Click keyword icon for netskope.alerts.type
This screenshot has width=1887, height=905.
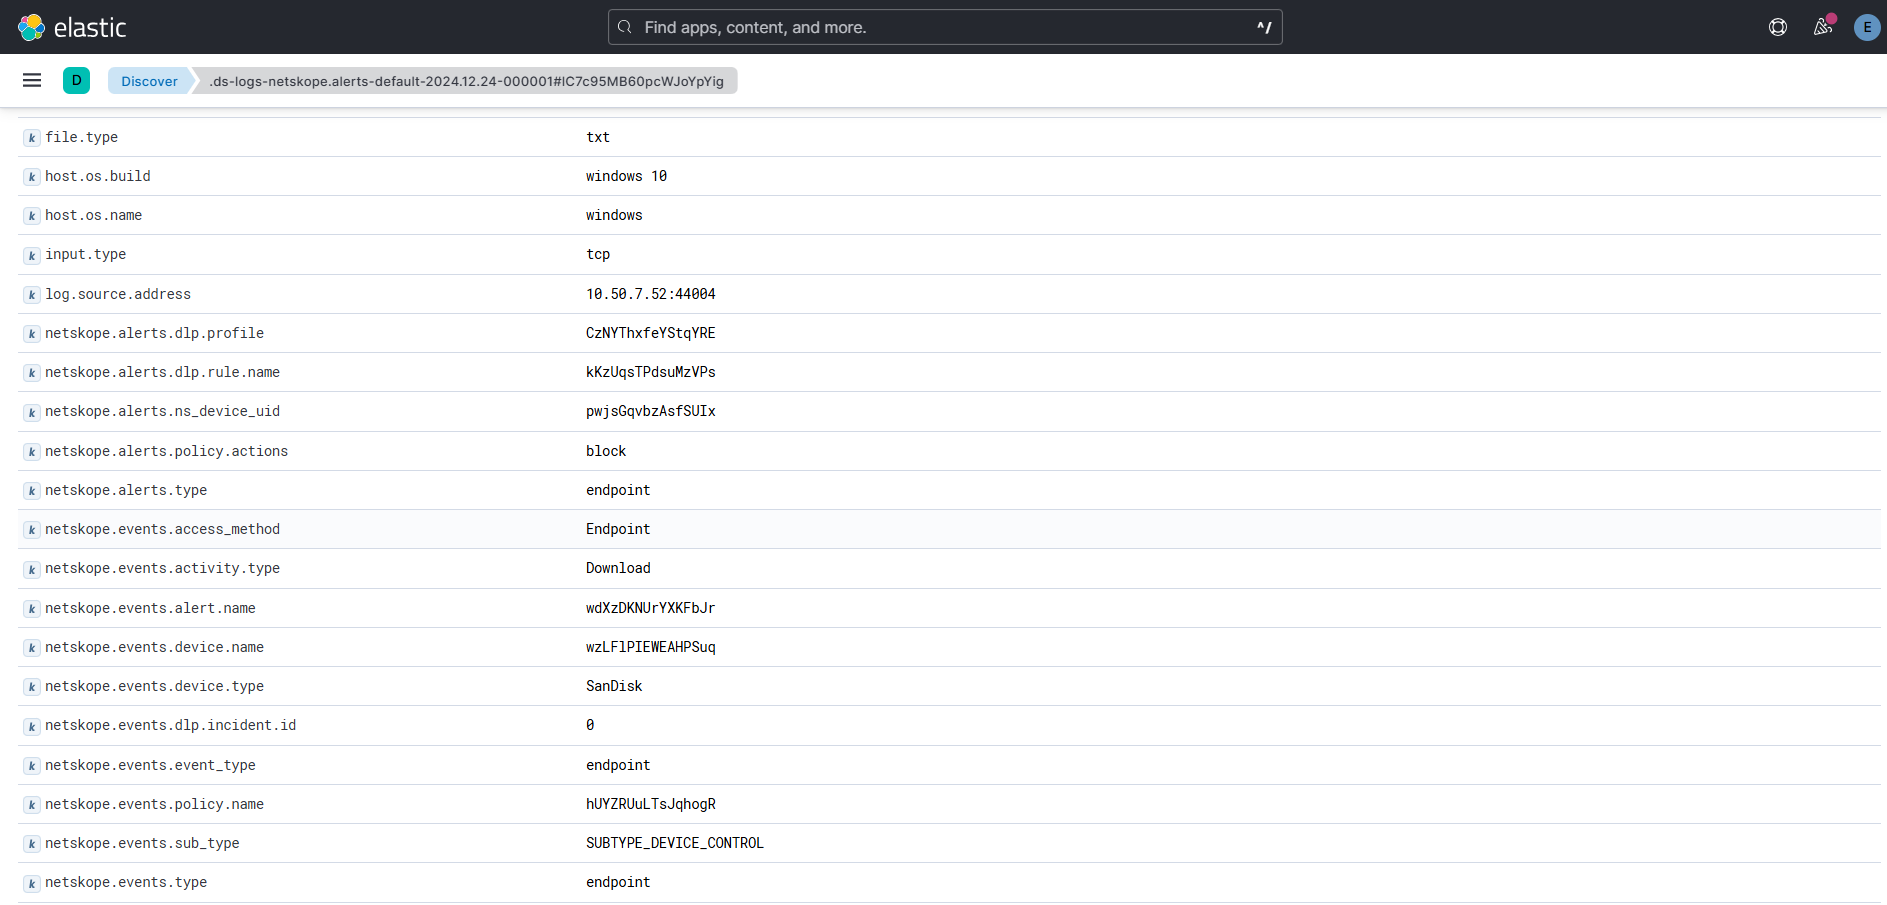tap(32, 491)
